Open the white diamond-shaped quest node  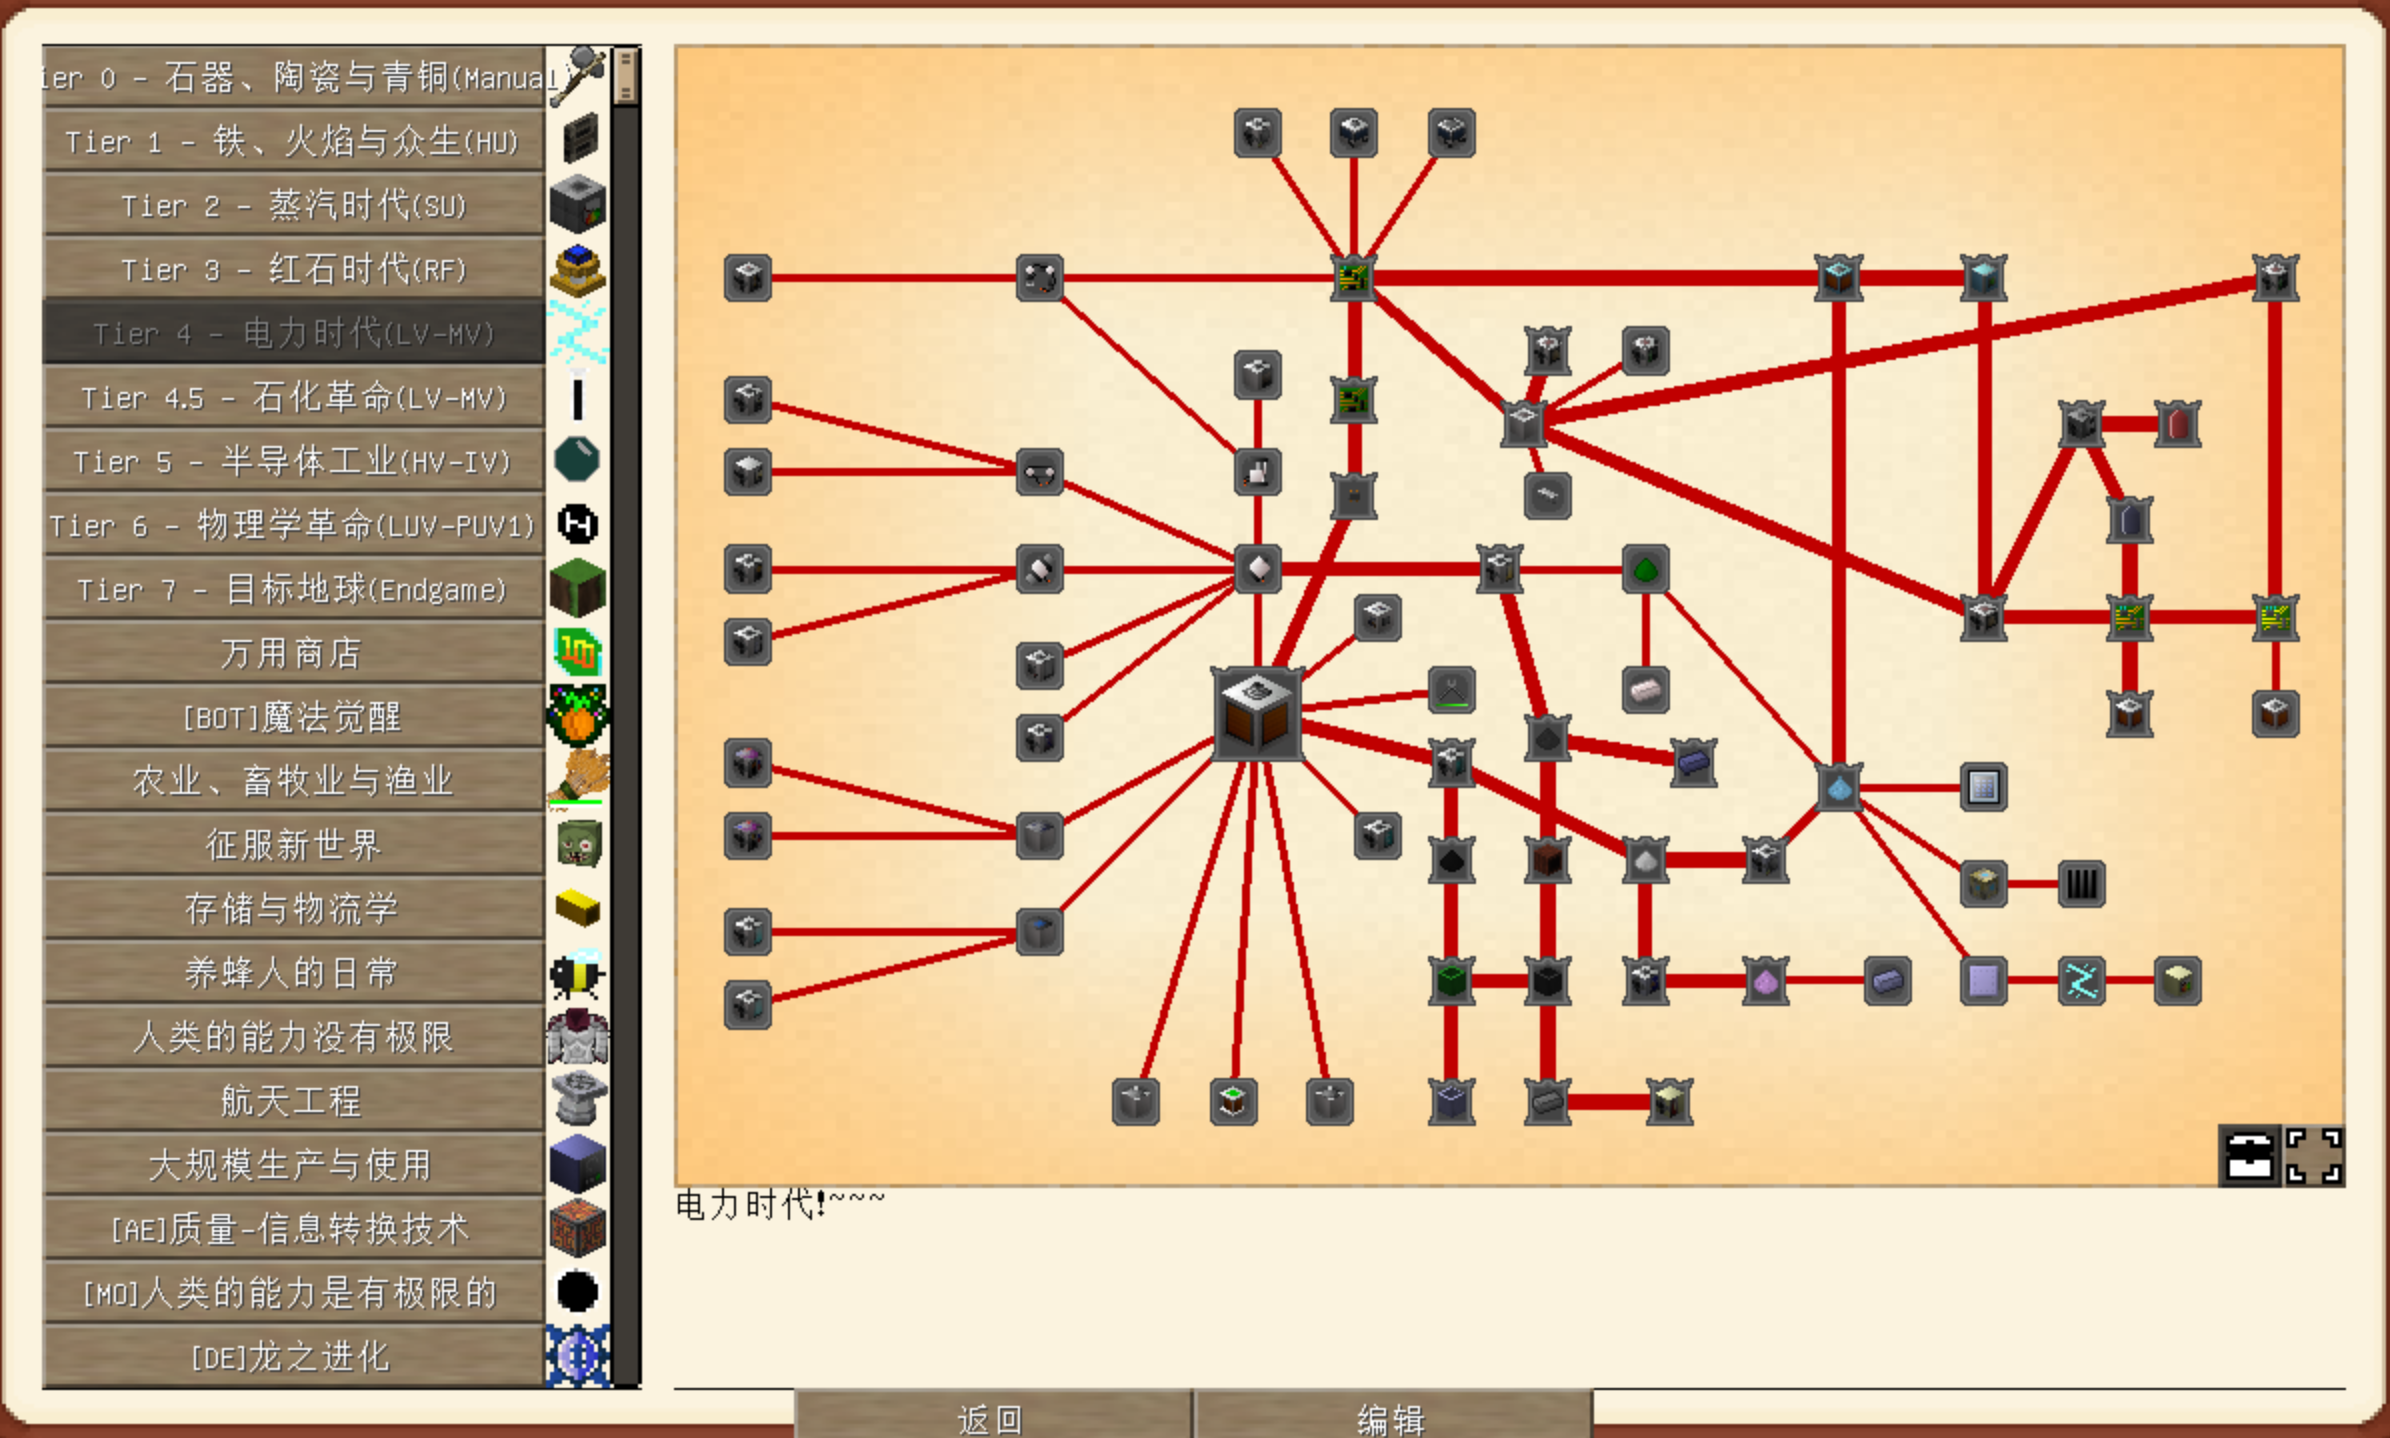[x=1257, y=570]
